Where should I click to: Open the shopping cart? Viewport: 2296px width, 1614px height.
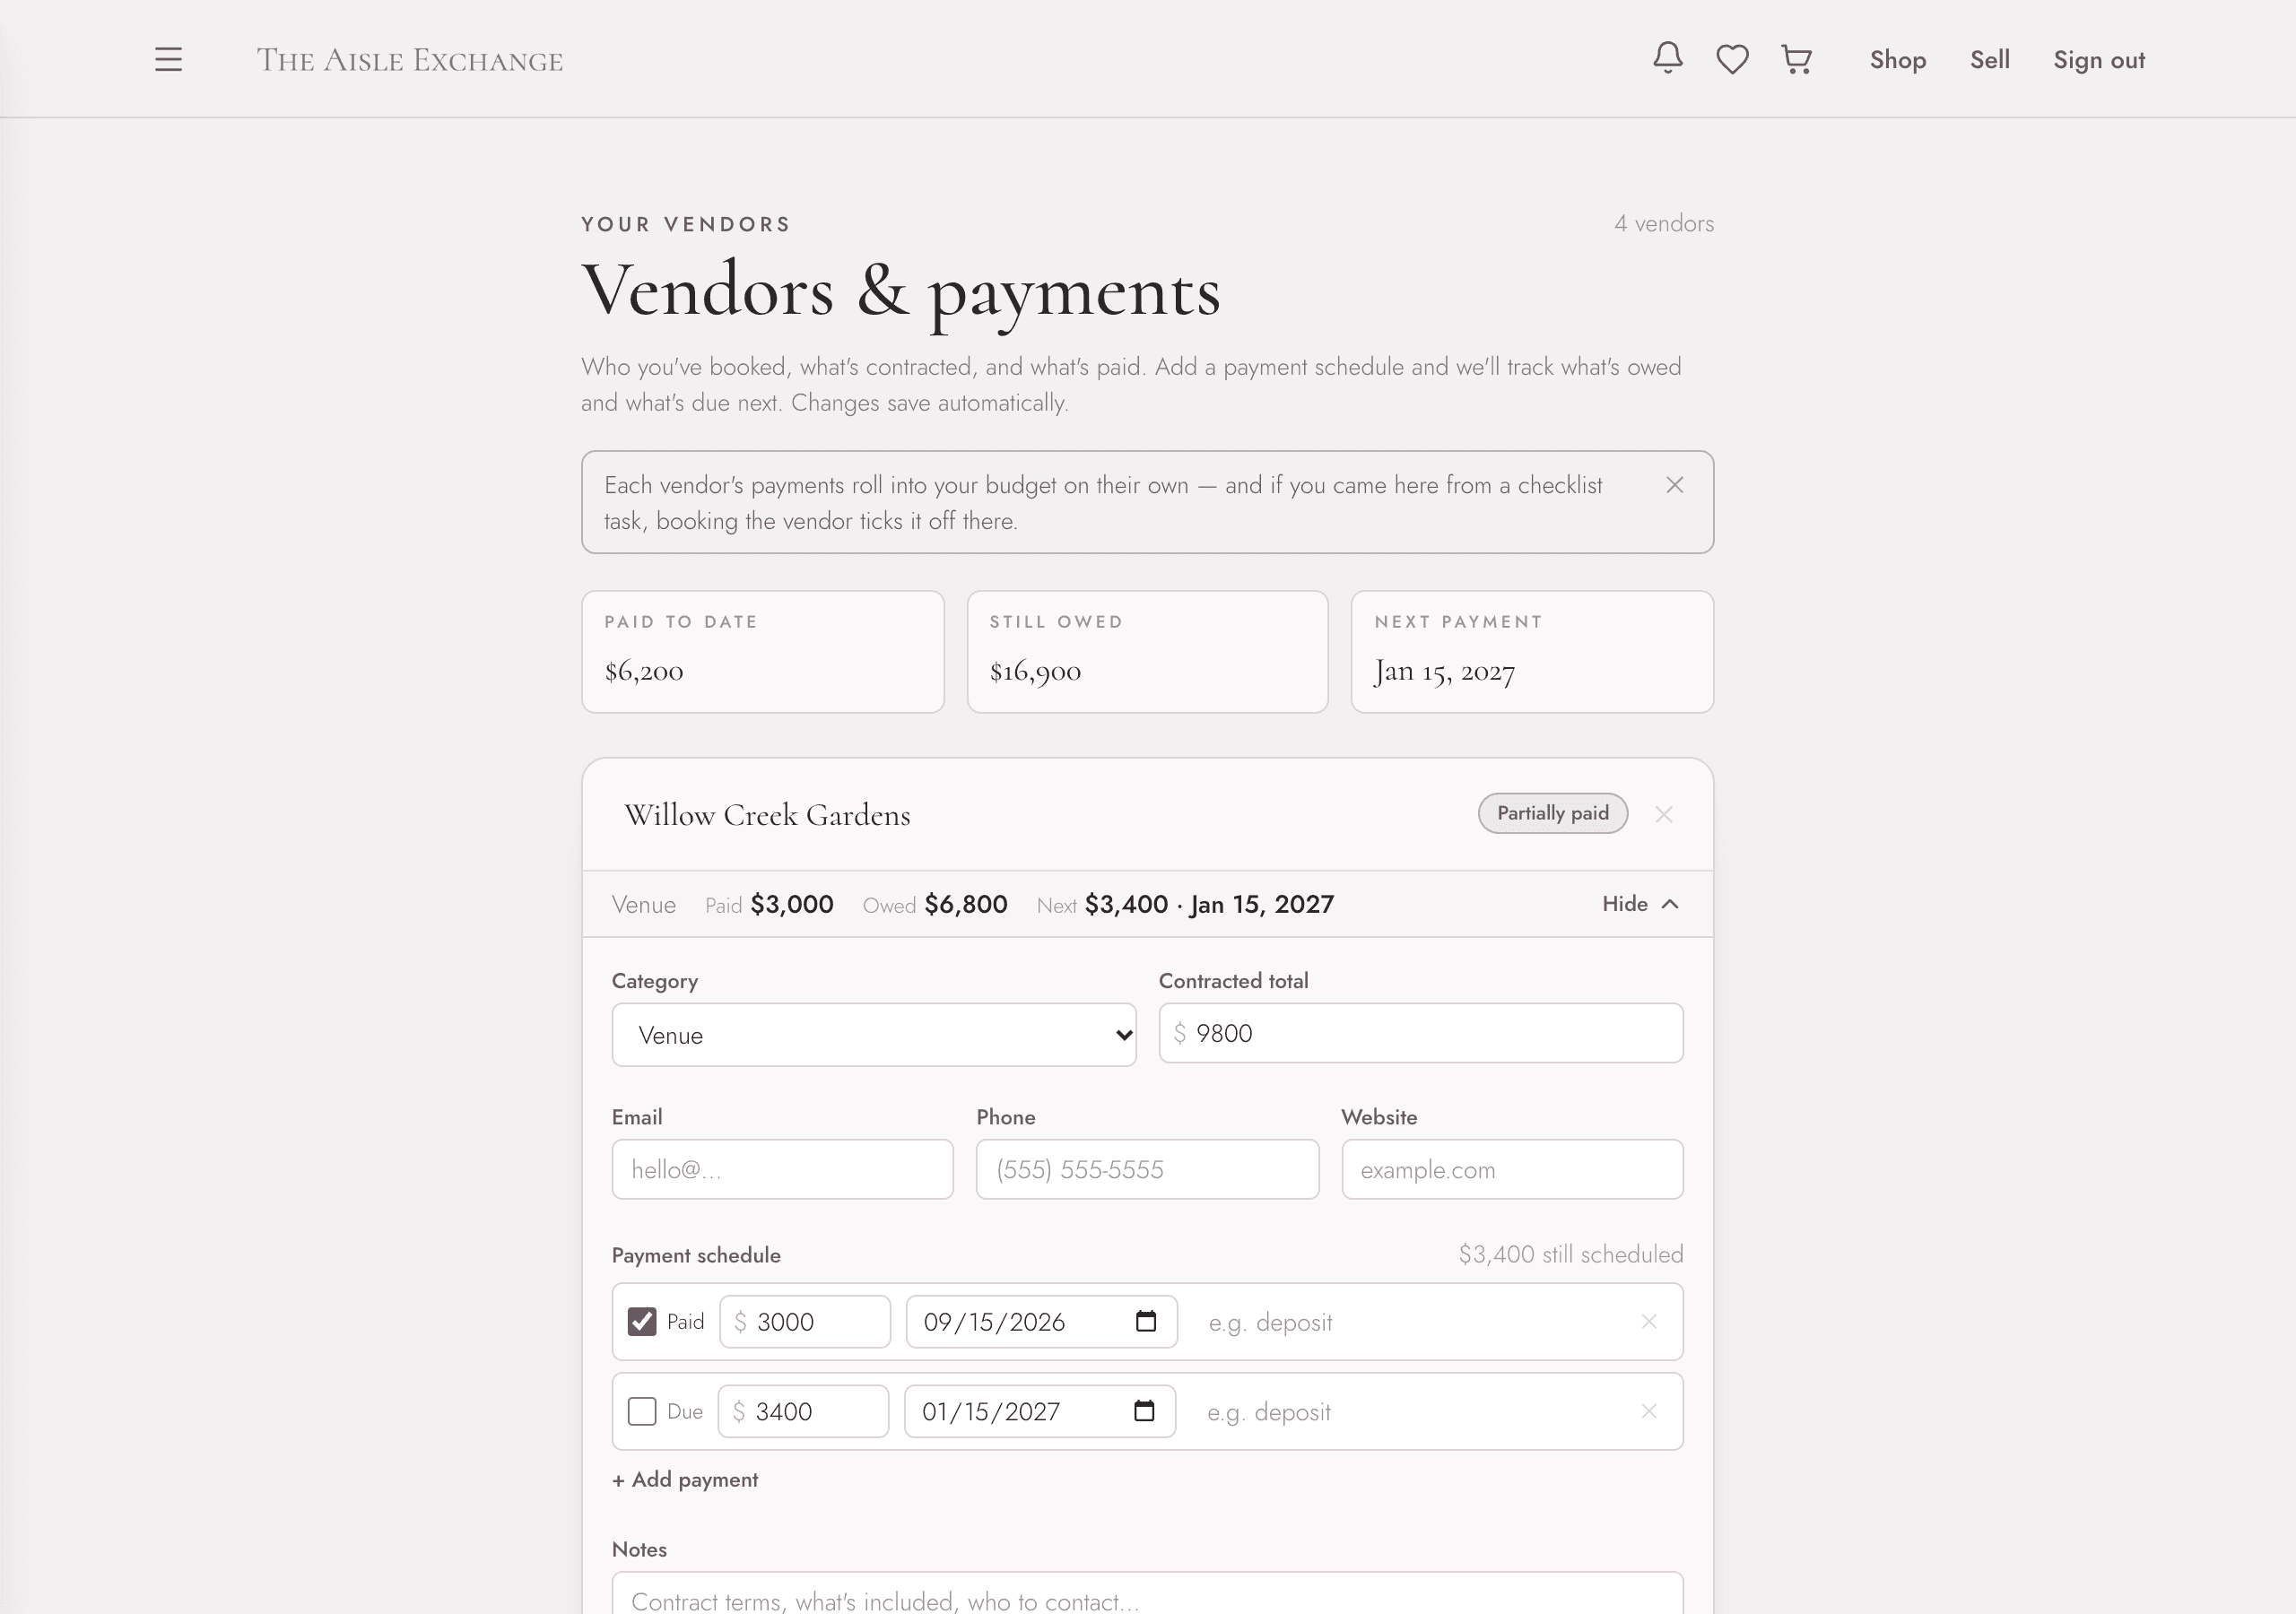1797,60
